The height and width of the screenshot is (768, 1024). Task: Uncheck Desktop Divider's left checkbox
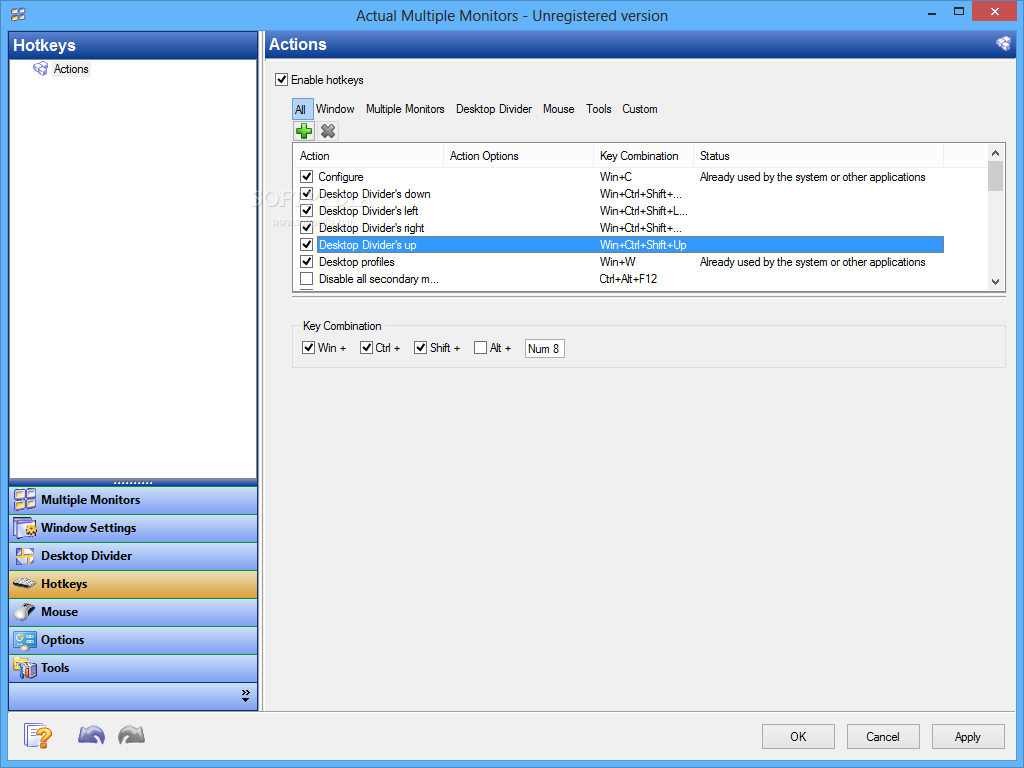click(x=306, y=210)
